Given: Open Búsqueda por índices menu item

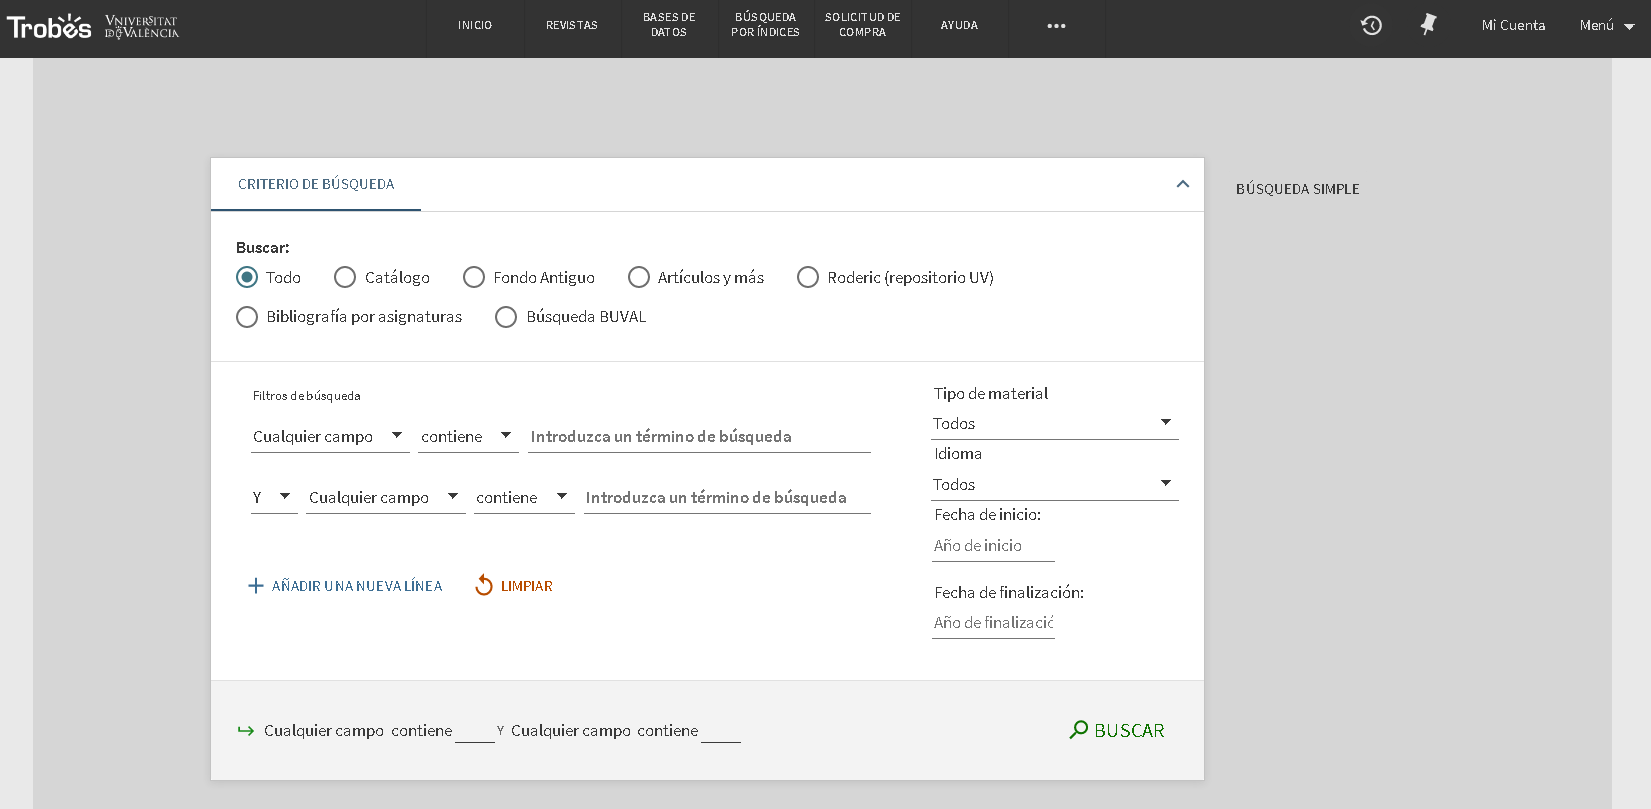Looking at the screenshot, I should [765, 26].
